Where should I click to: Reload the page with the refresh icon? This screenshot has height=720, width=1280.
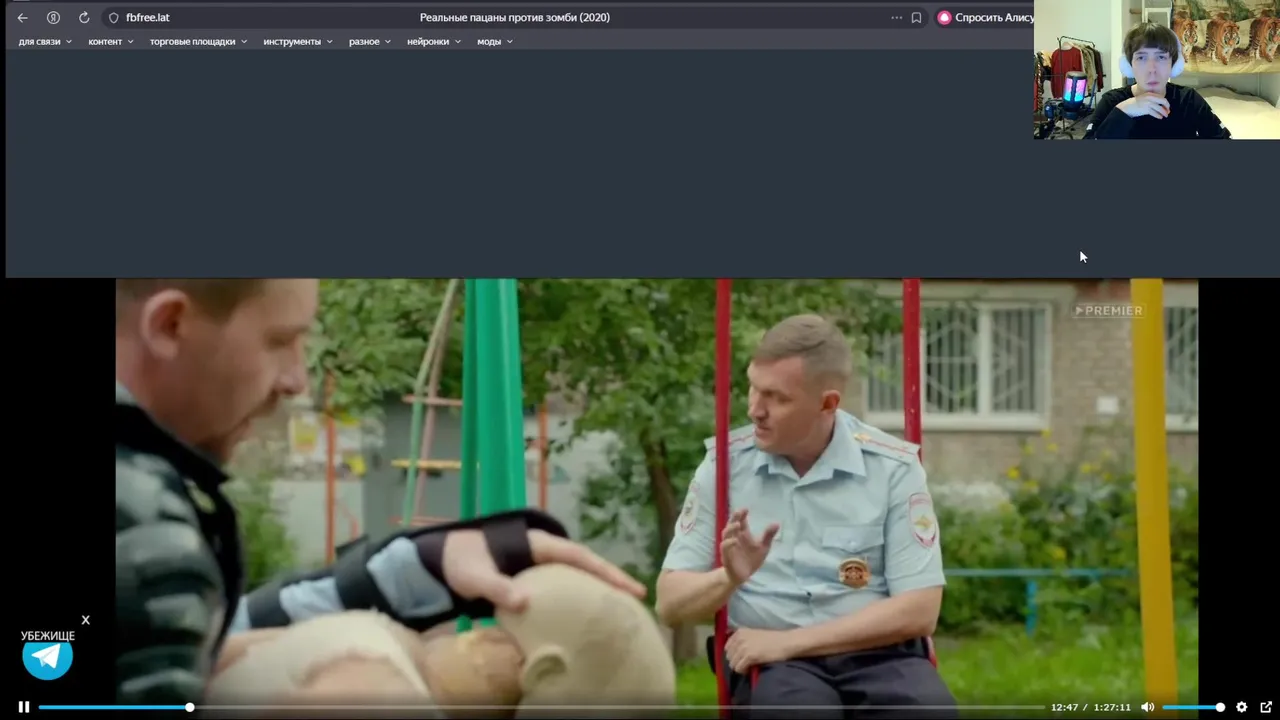click(84, 17)
